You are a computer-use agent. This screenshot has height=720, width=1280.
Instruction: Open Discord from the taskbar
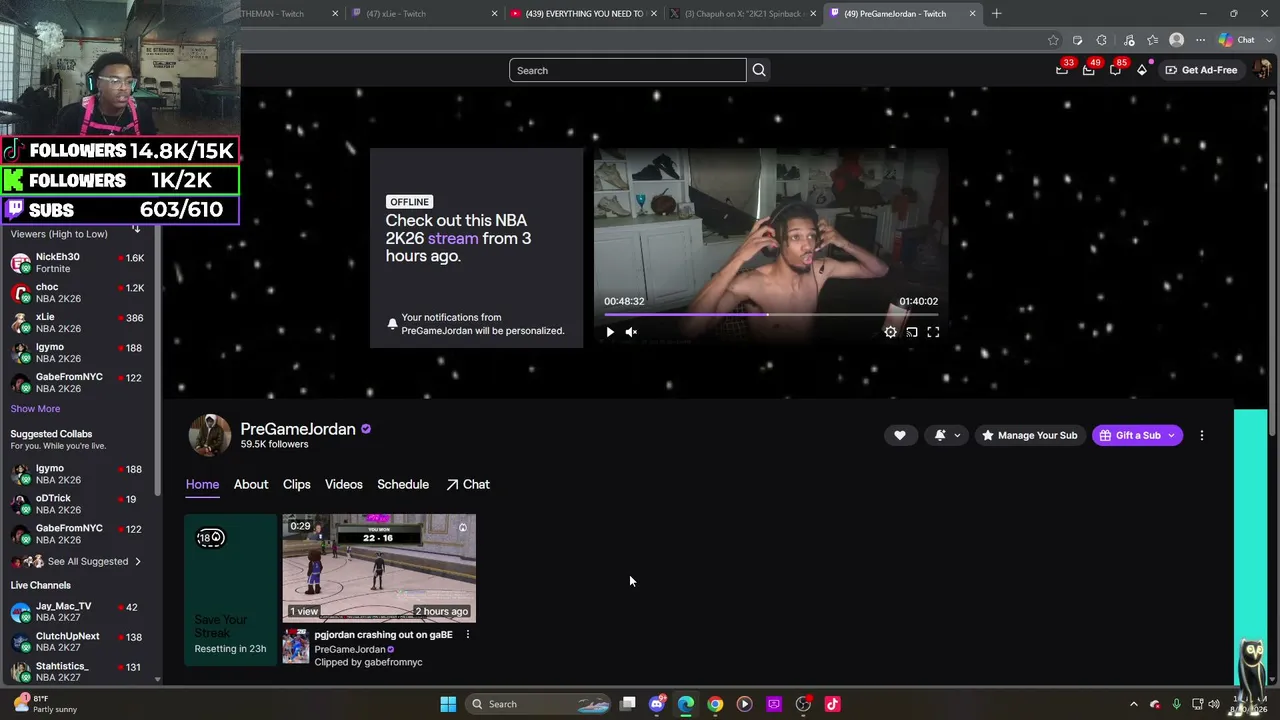[657, 704]
